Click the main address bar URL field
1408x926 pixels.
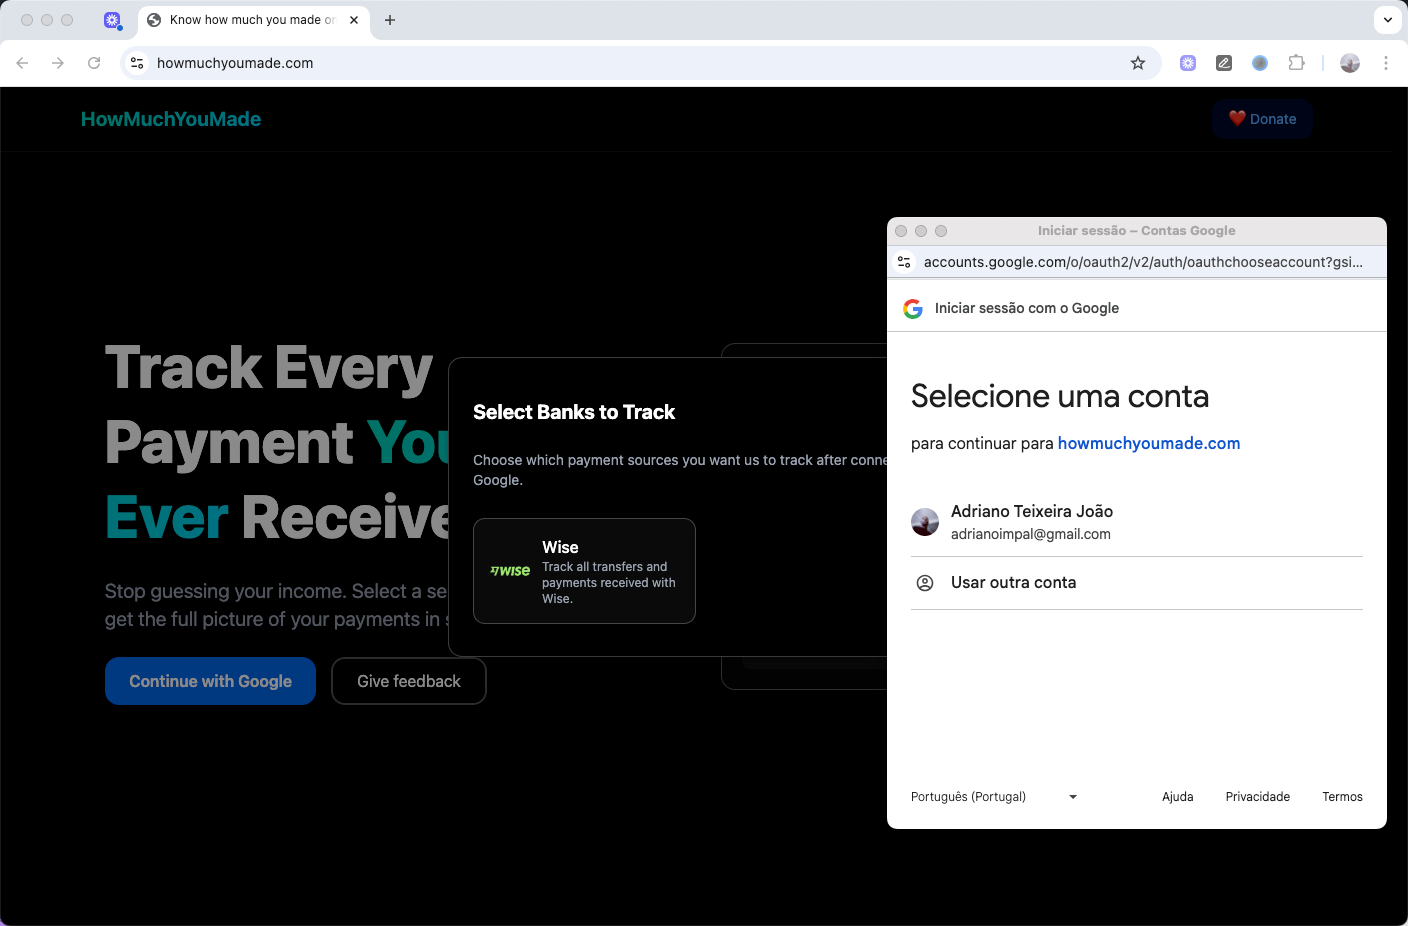[640, 63]
